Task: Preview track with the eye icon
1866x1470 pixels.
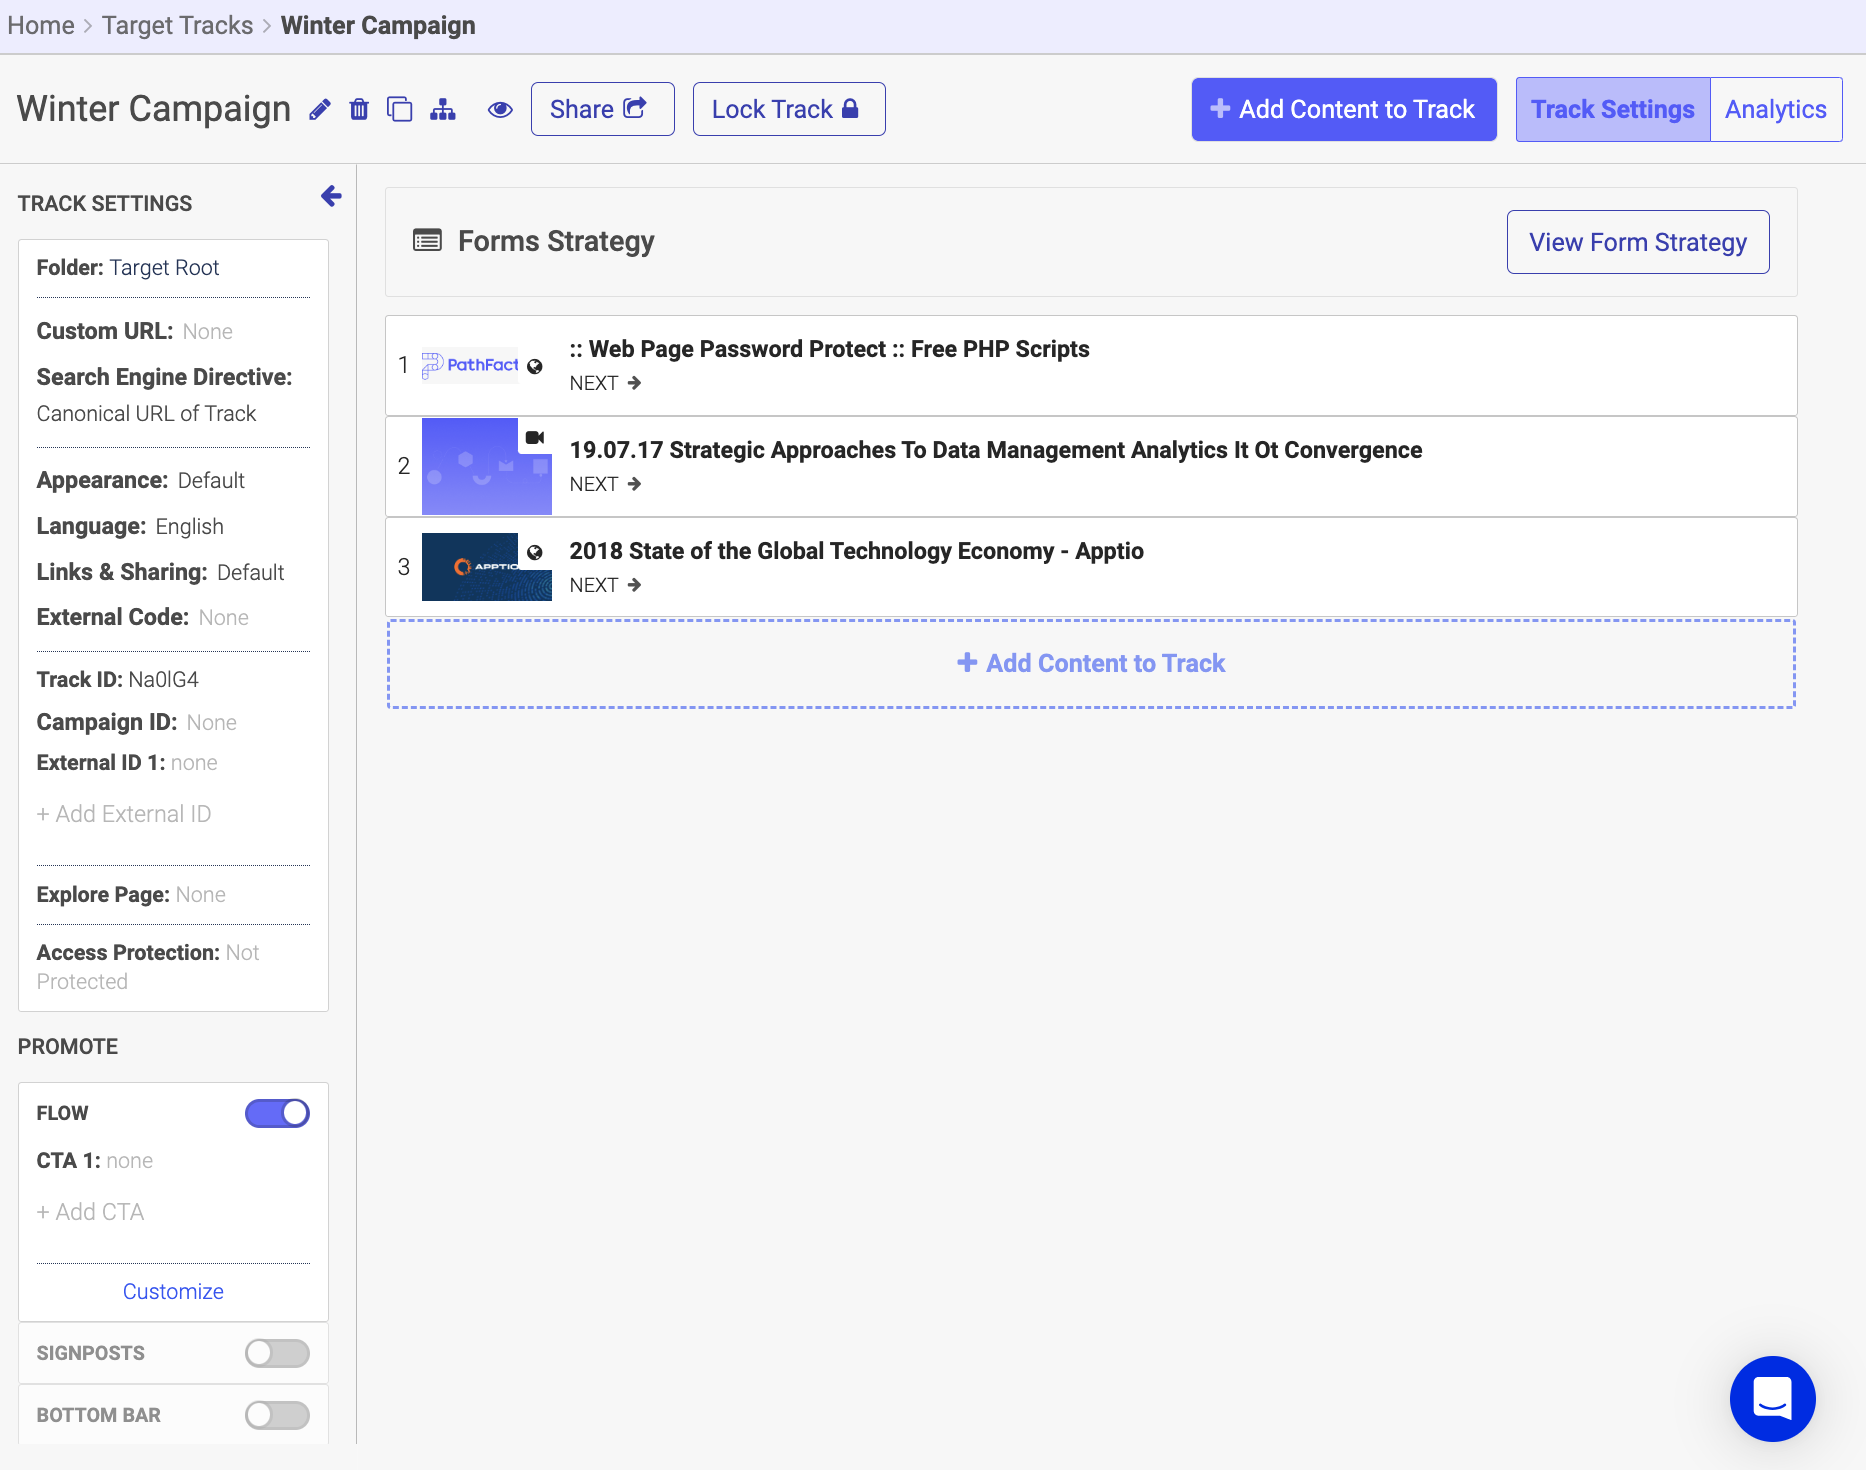Action: point(500,109)
